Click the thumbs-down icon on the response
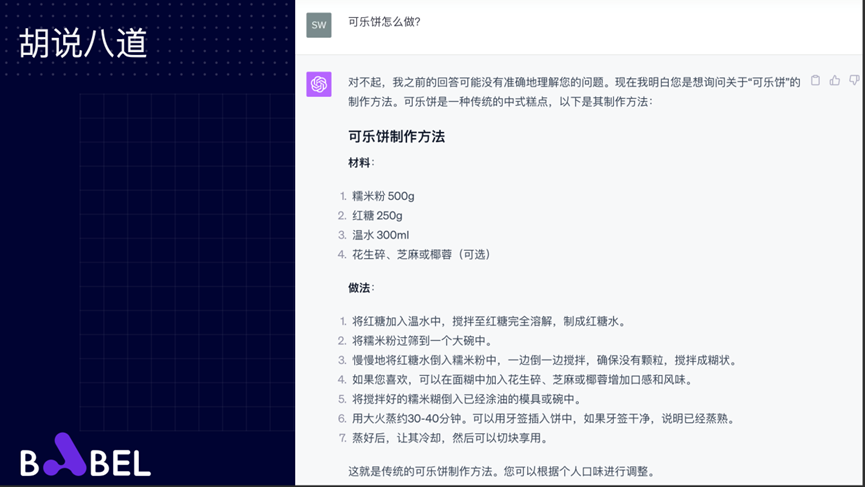The image size is (865, 487). click(854, 81)
